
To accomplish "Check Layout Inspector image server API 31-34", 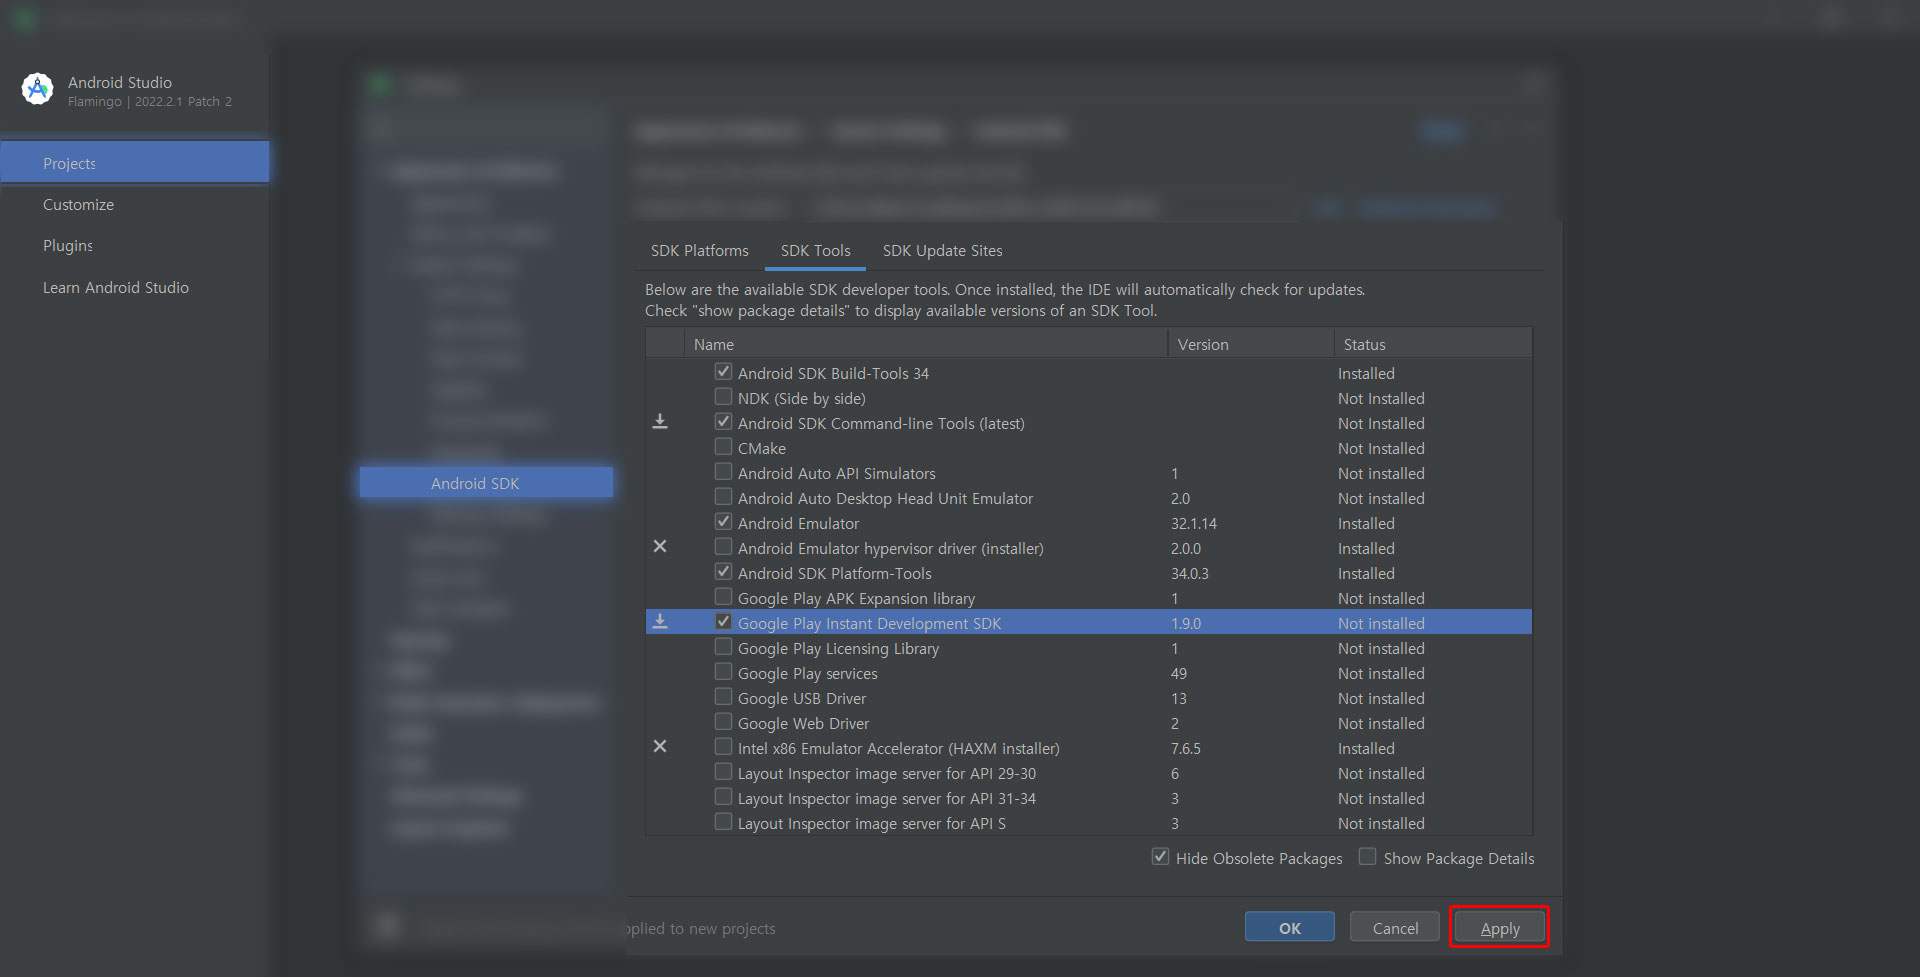I will pos(723,797).
